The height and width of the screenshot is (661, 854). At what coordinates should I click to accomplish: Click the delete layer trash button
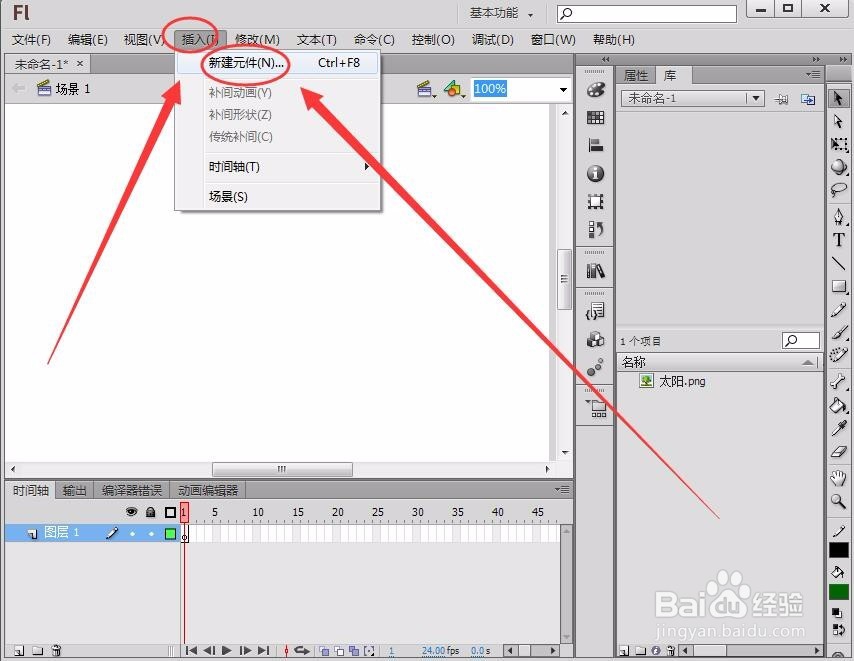[x=56, y=649]
